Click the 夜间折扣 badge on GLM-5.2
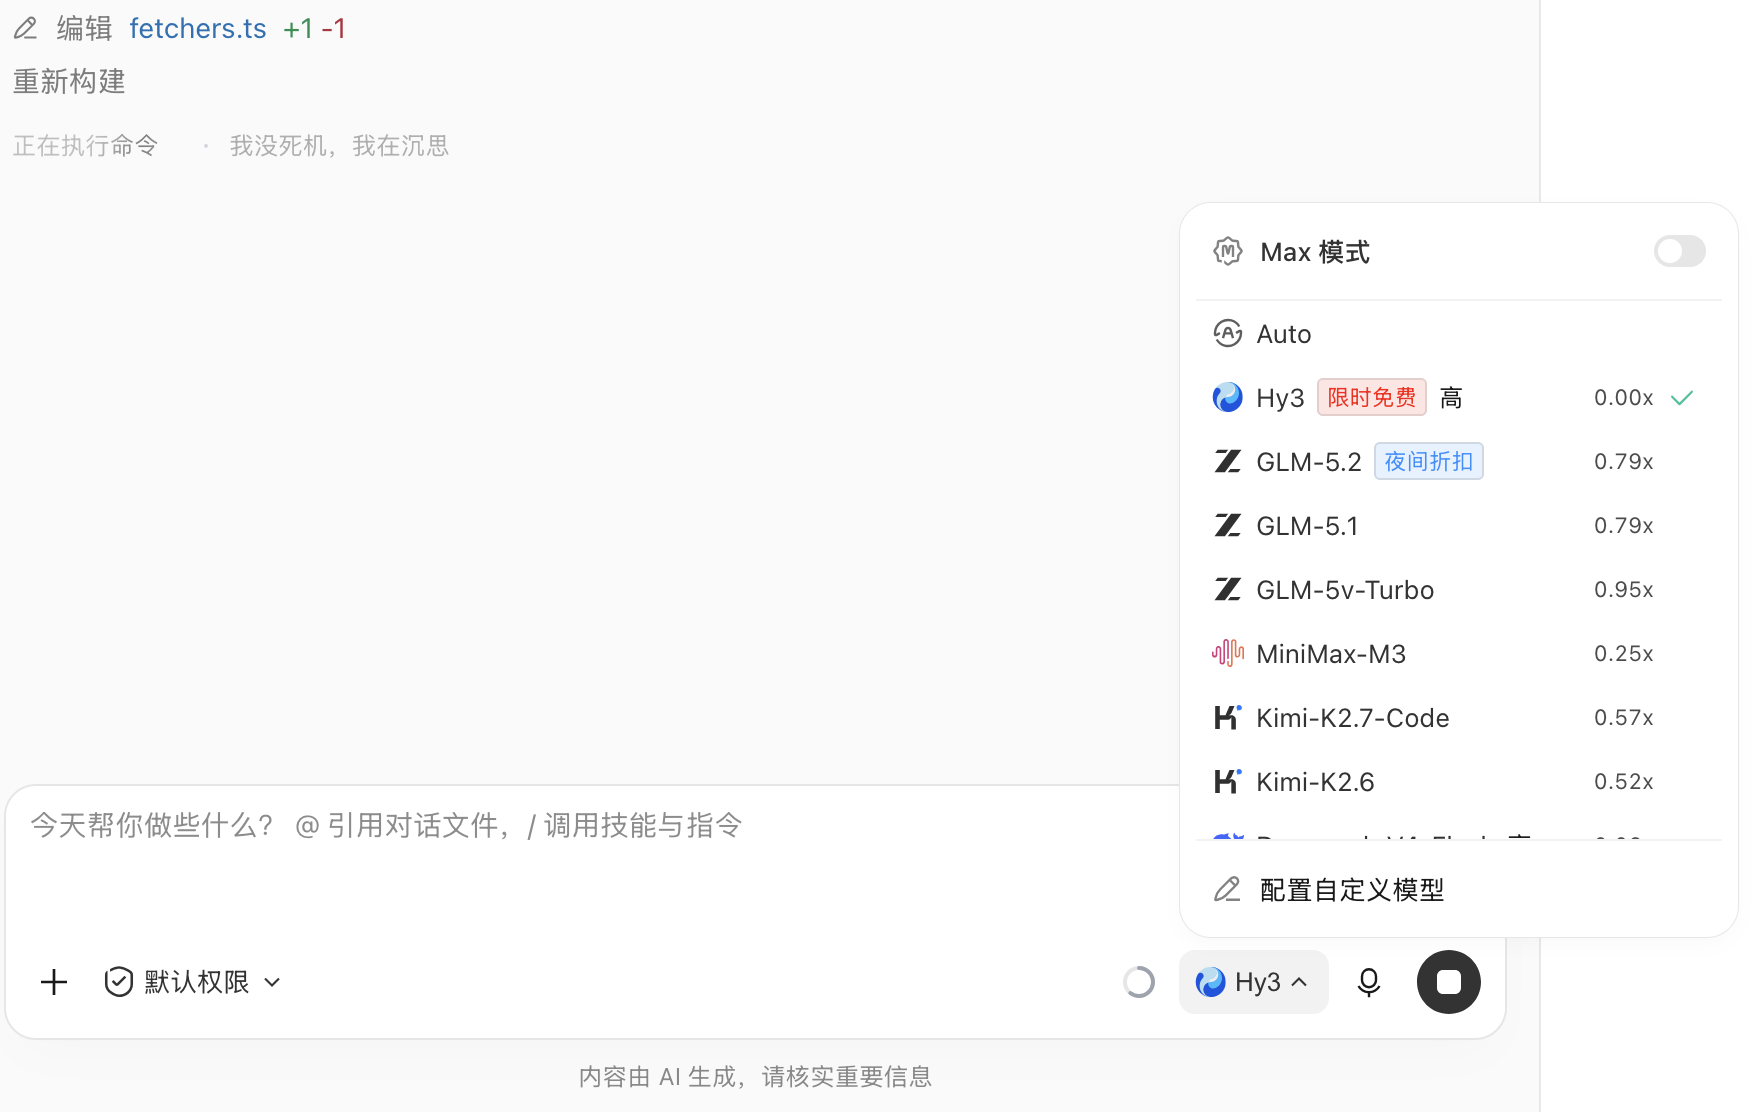1758x1112 pixels. [x=1429, y=462]
